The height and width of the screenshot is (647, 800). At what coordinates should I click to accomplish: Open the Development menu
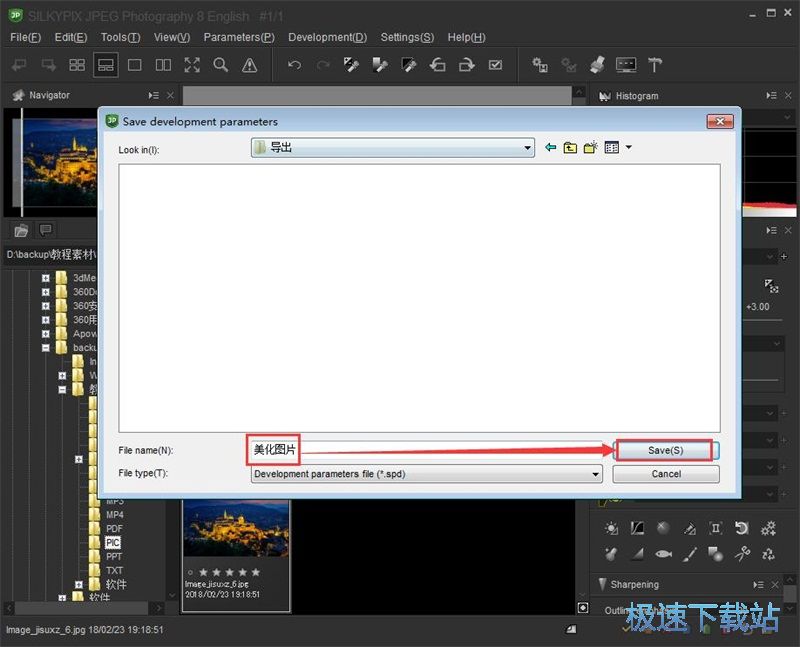(328, 37)
